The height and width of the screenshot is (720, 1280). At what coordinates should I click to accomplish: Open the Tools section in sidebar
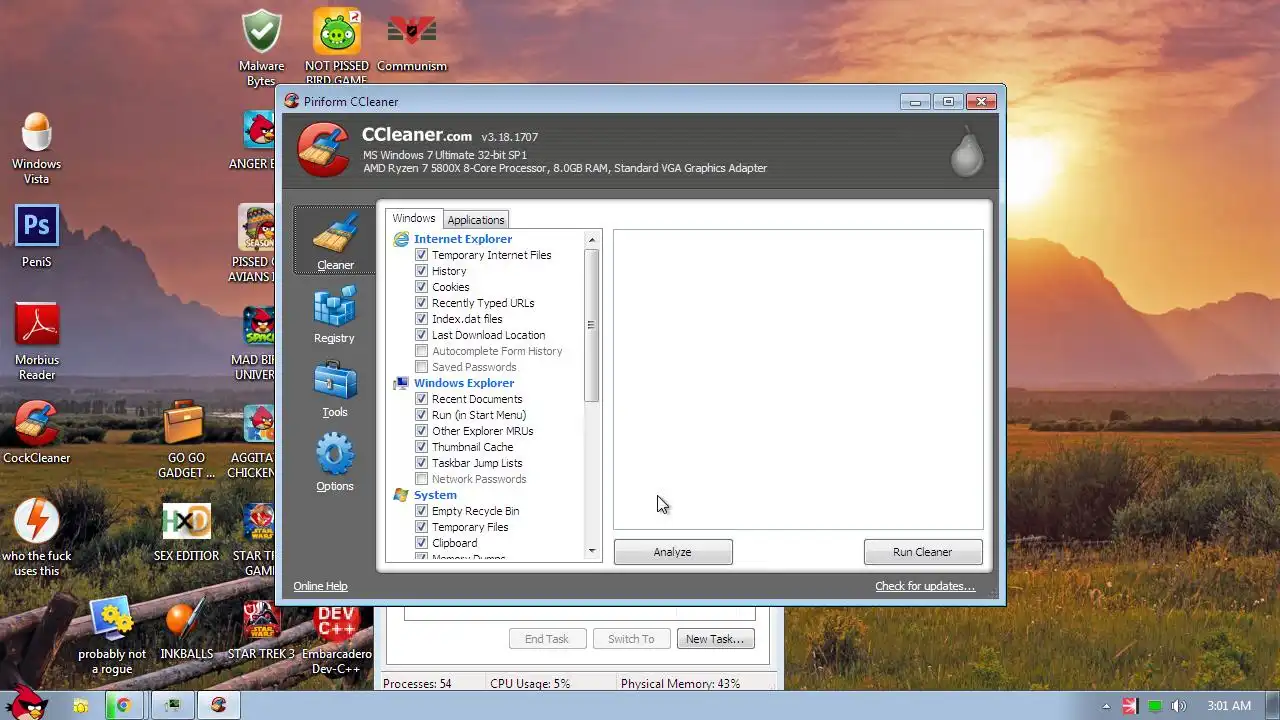pyautogui.click(x=335, y=390)
